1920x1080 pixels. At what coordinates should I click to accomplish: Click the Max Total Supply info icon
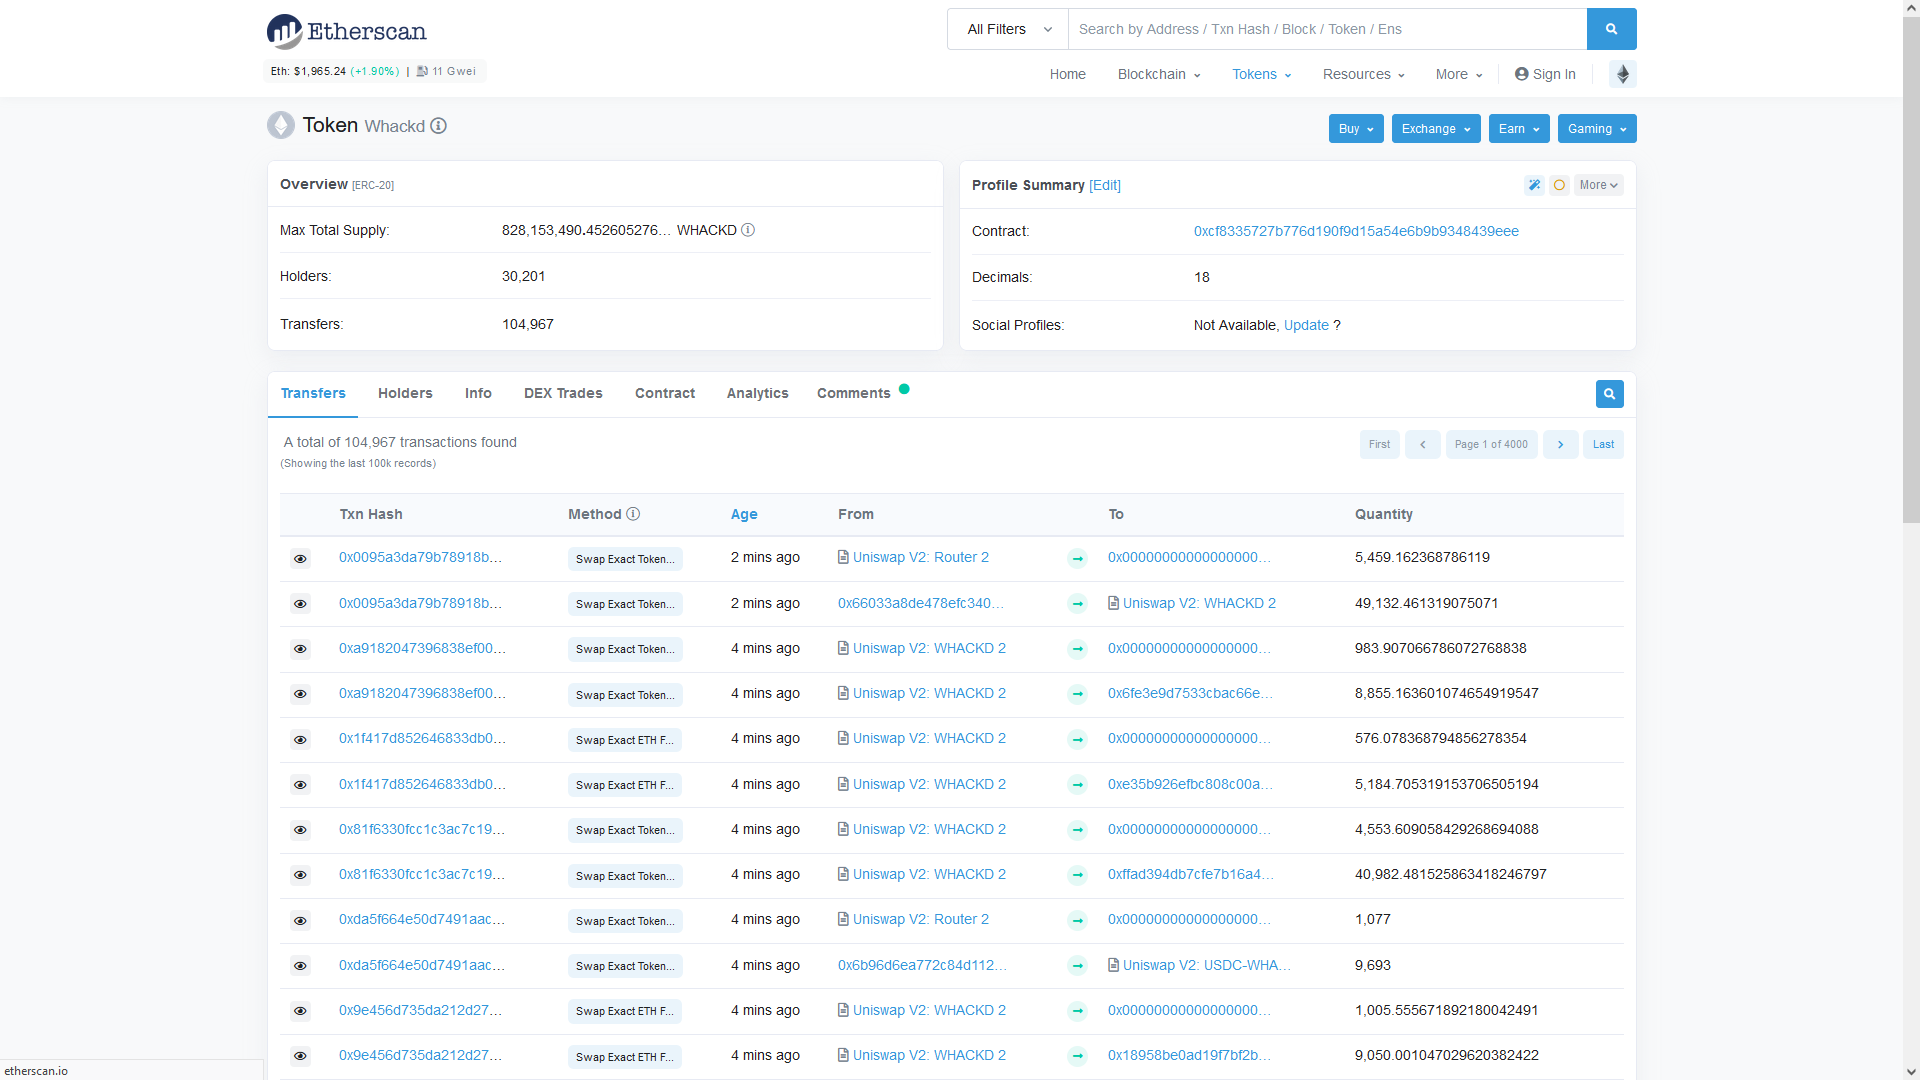748,230
